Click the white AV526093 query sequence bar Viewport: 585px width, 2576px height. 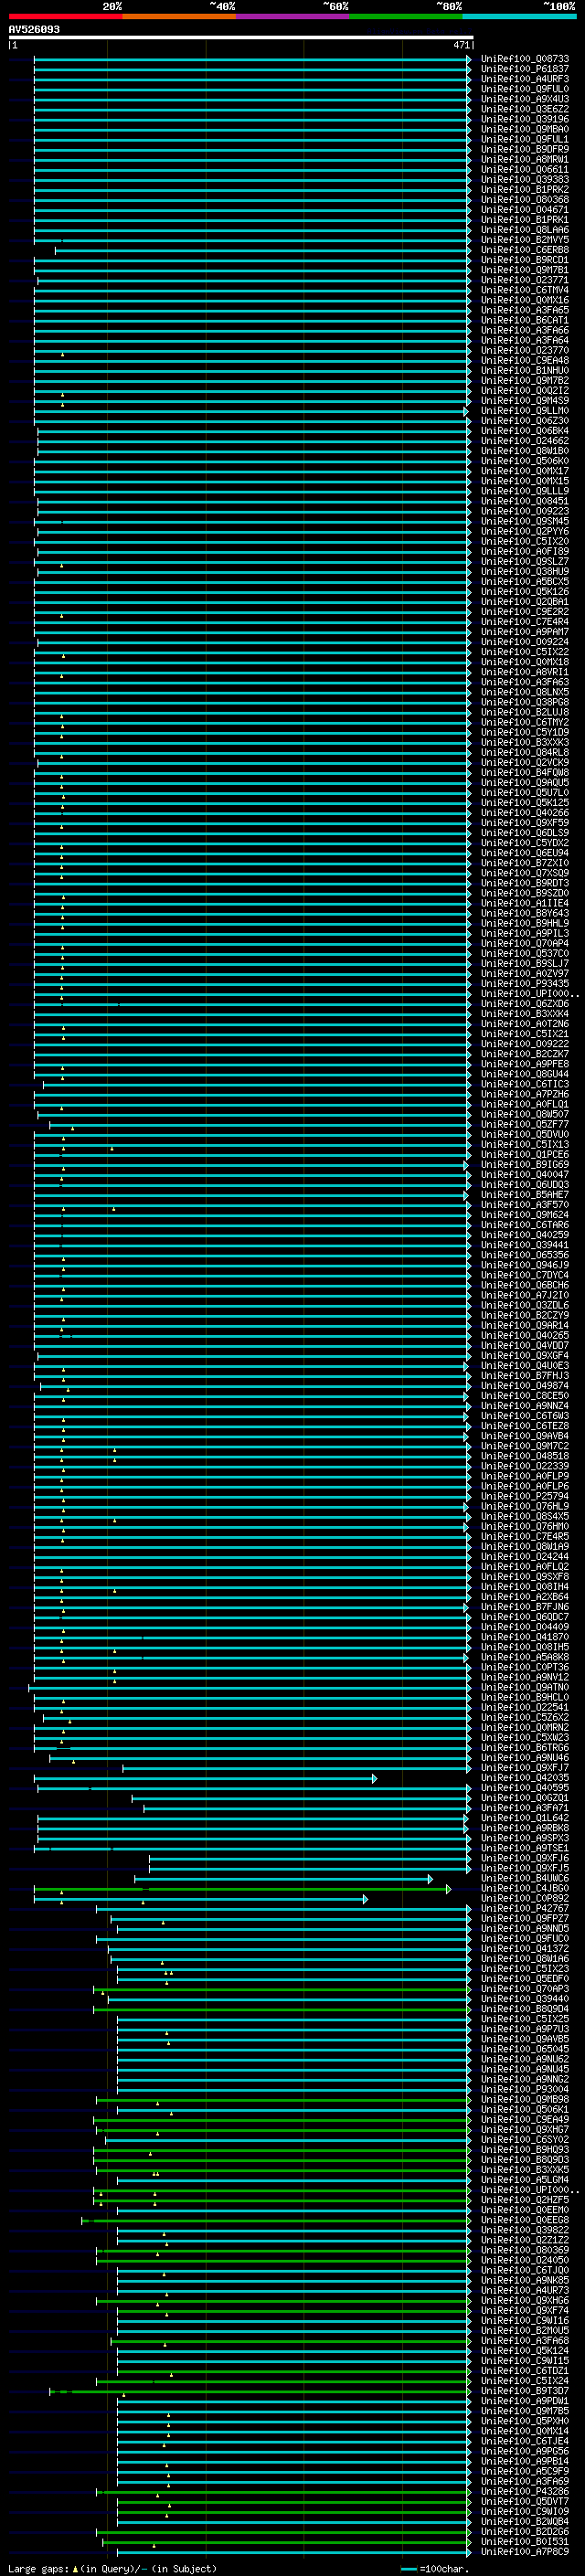pos(241,37)
